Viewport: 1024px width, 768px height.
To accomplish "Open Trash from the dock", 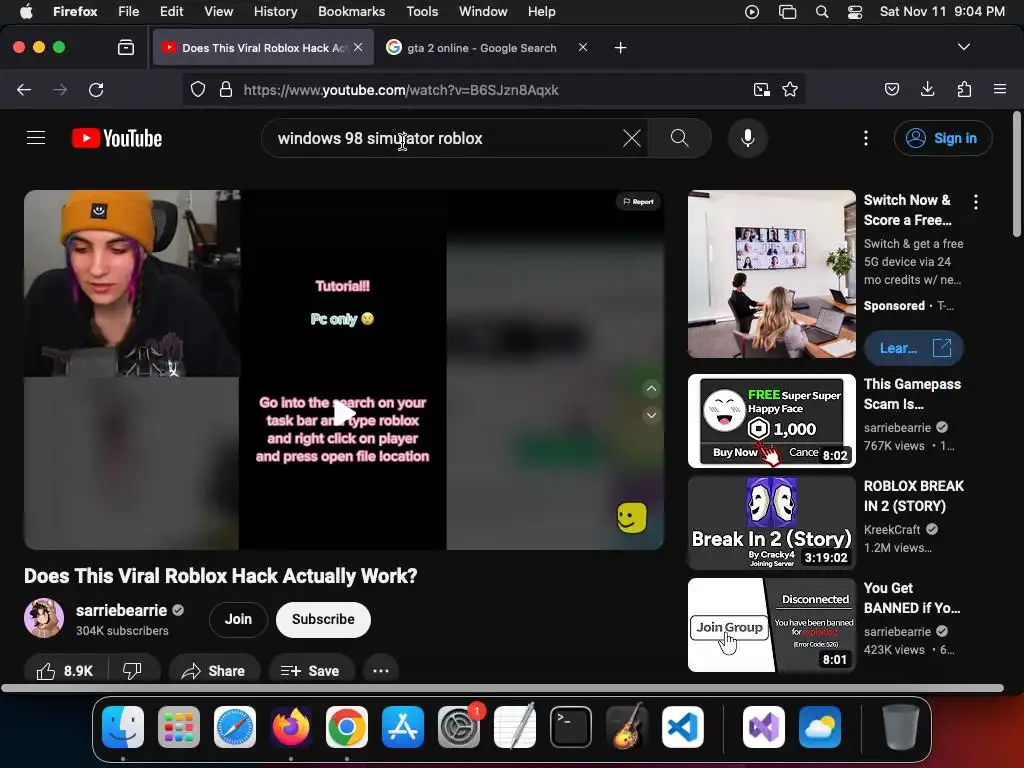I will pyautogui.click(x=901, y=727).
